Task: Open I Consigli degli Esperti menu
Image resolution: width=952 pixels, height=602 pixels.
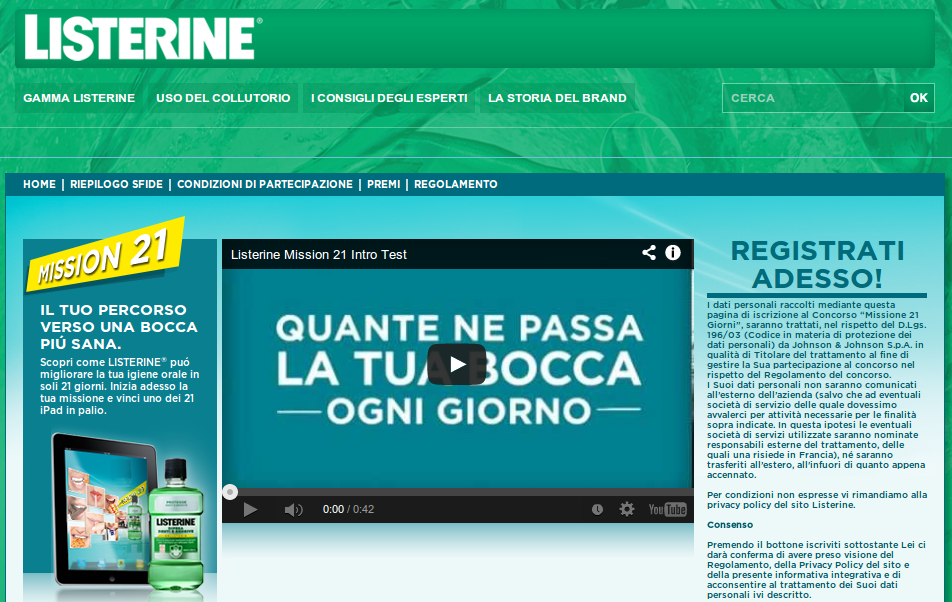Action: coord(389,98)
